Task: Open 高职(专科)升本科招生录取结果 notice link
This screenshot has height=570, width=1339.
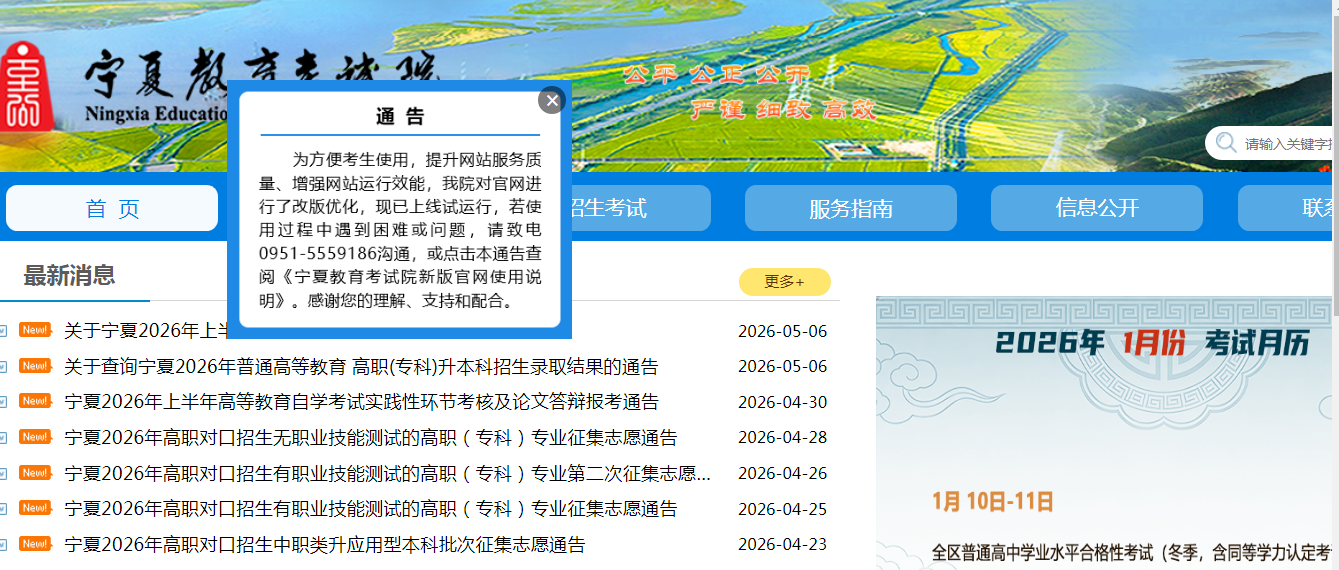Action: 361,367
